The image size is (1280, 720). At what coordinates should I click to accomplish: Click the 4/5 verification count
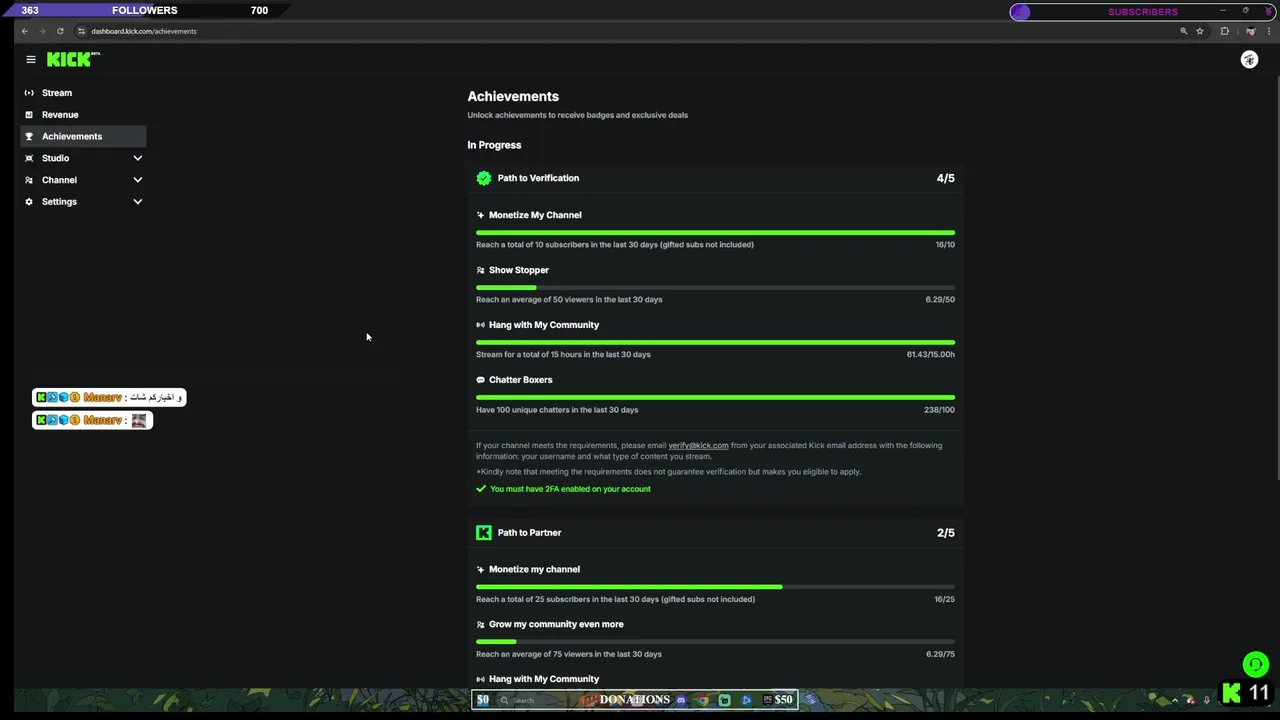tap(945, 178)
